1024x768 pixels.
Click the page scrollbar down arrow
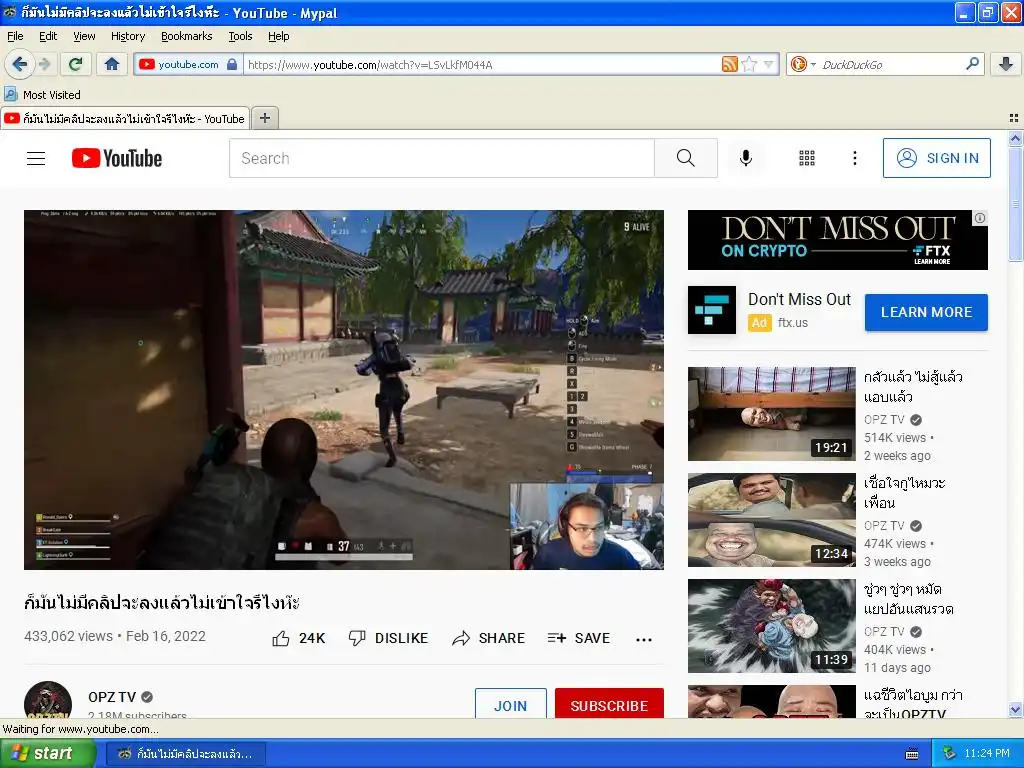pyautogui.click(x=1015, y=709)
